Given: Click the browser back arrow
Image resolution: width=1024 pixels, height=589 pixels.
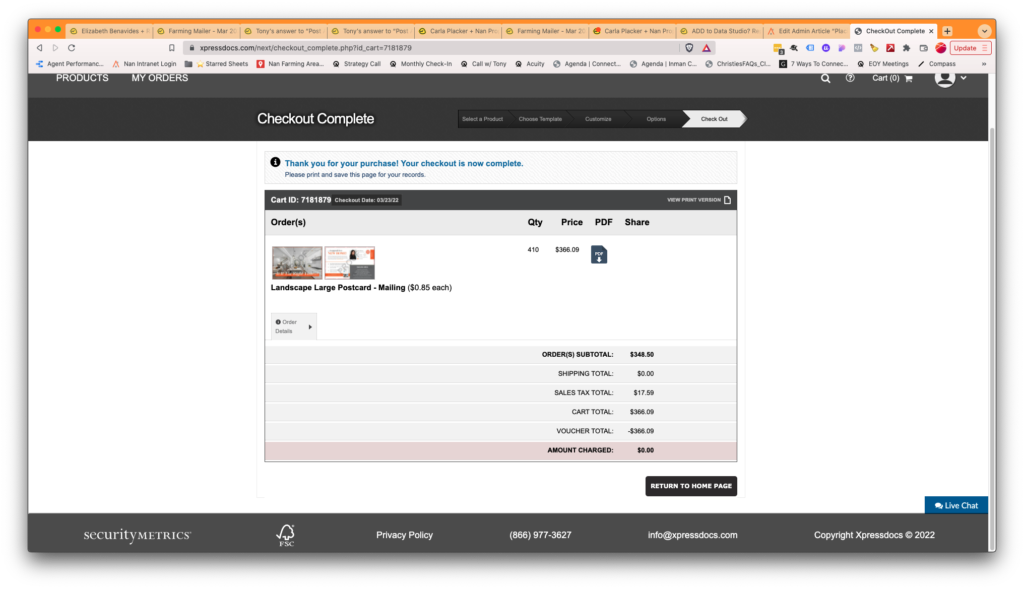Looking at the screenshot, I should click(39, 48).
